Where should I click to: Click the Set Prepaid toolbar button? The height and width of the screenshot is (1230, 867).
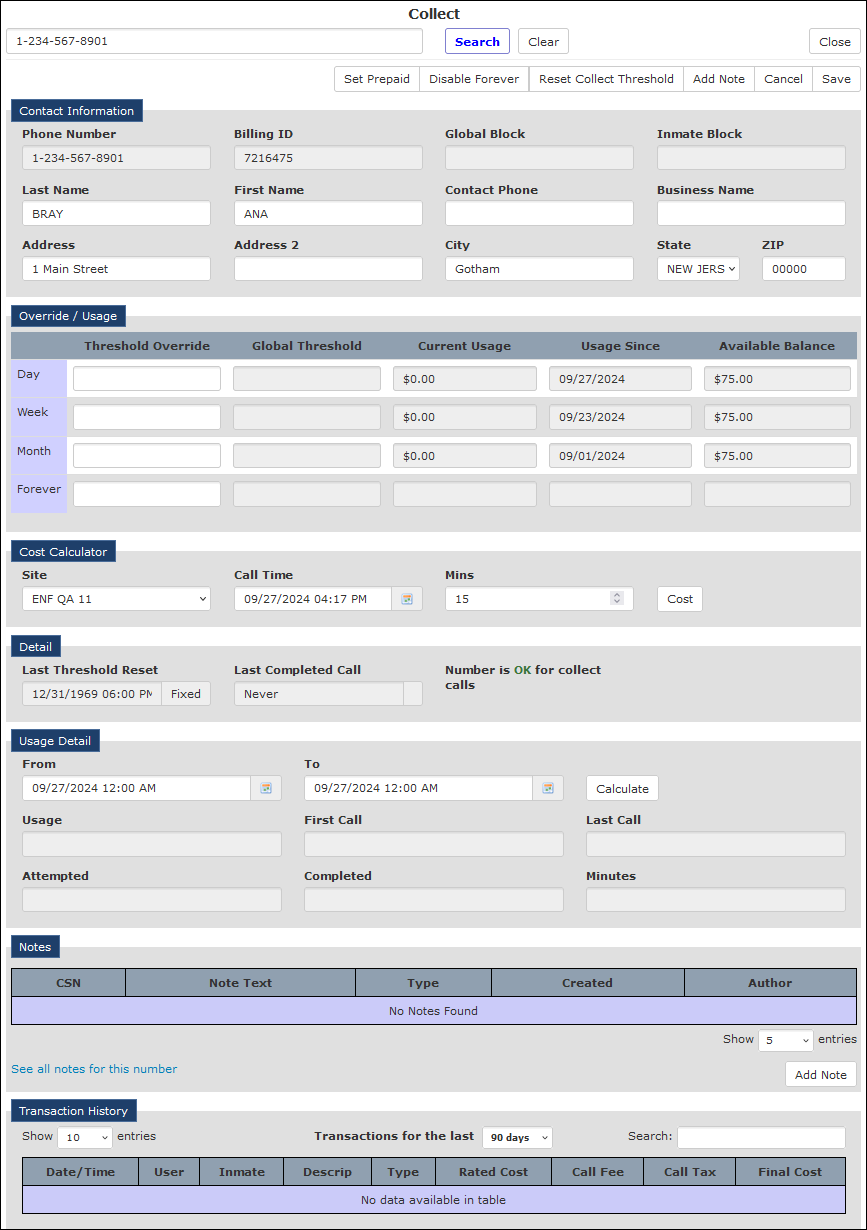[377, 79]
